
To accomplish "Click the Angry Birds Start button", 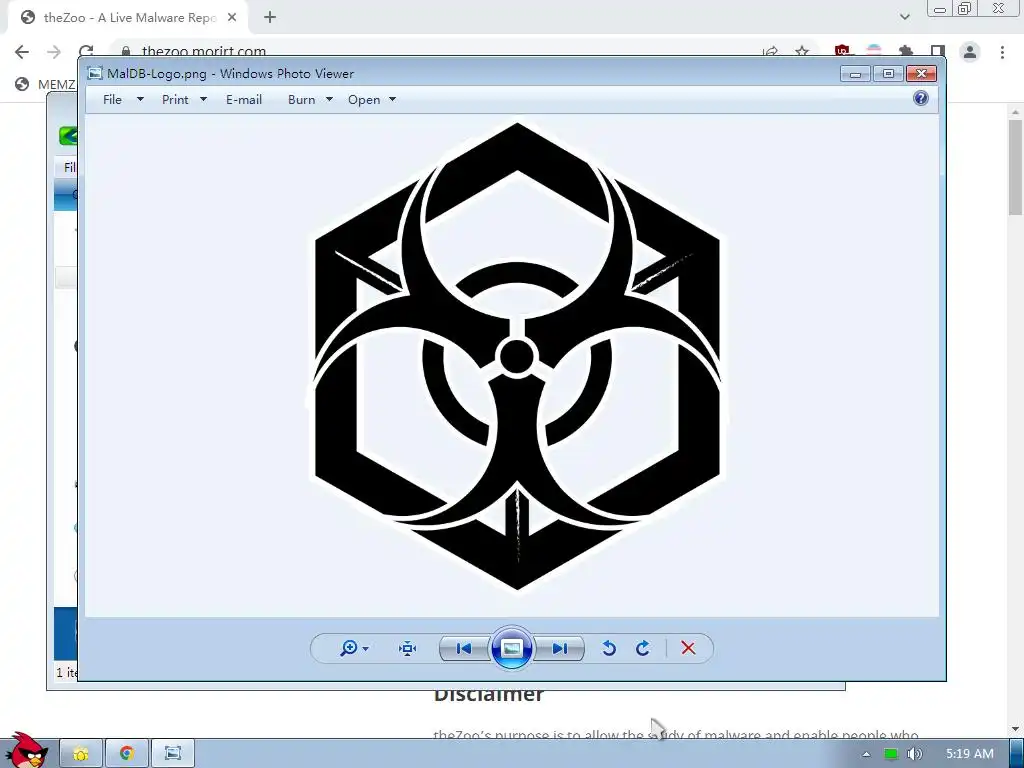I will pos(26,751).
